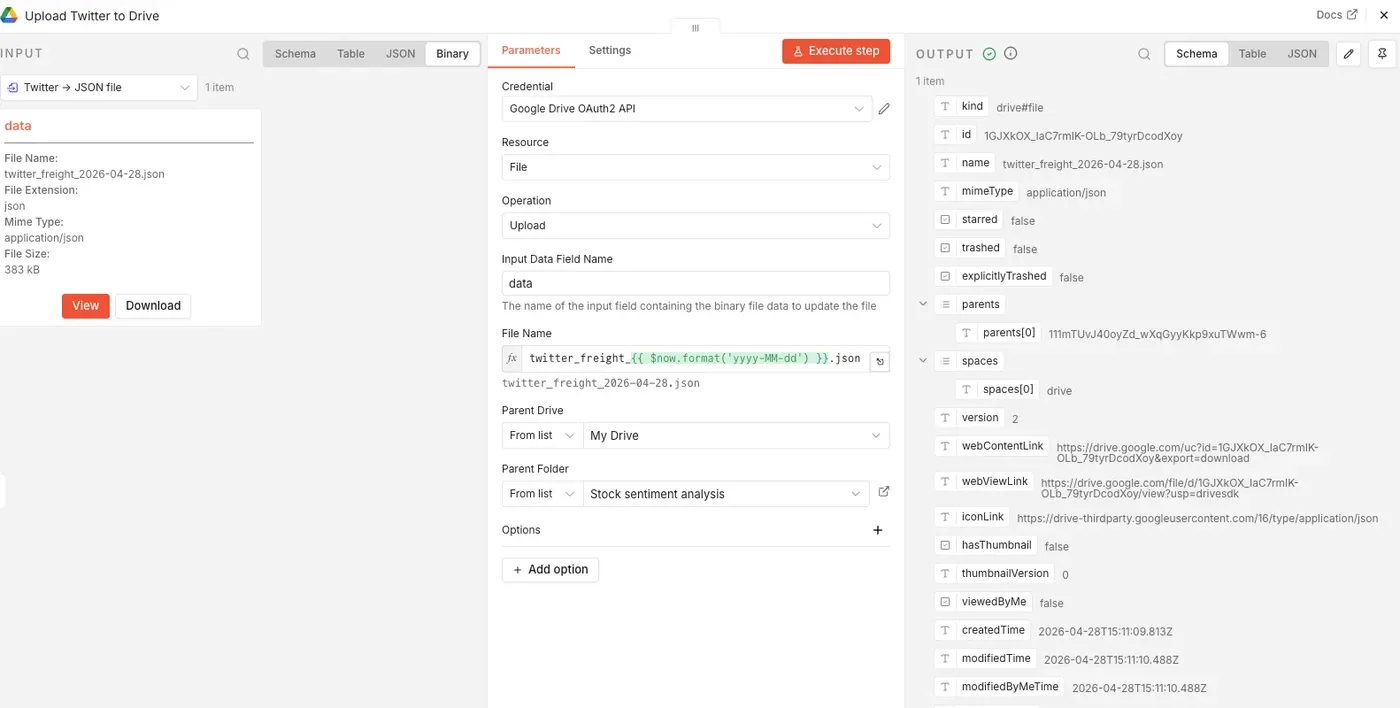Click the File Name expression field
The image size is (1400, 708).
coord(695,358)
